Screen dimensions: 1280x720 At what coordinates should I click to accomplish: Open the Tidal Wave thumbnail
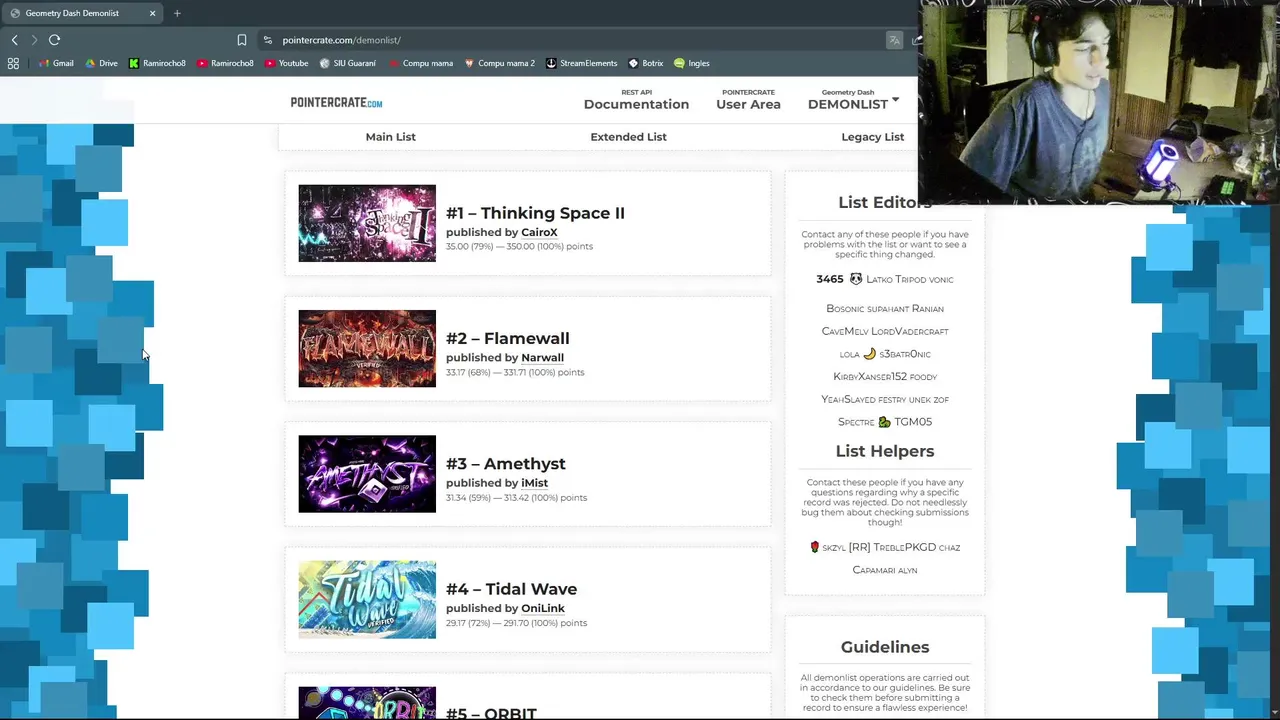[367, 600]
